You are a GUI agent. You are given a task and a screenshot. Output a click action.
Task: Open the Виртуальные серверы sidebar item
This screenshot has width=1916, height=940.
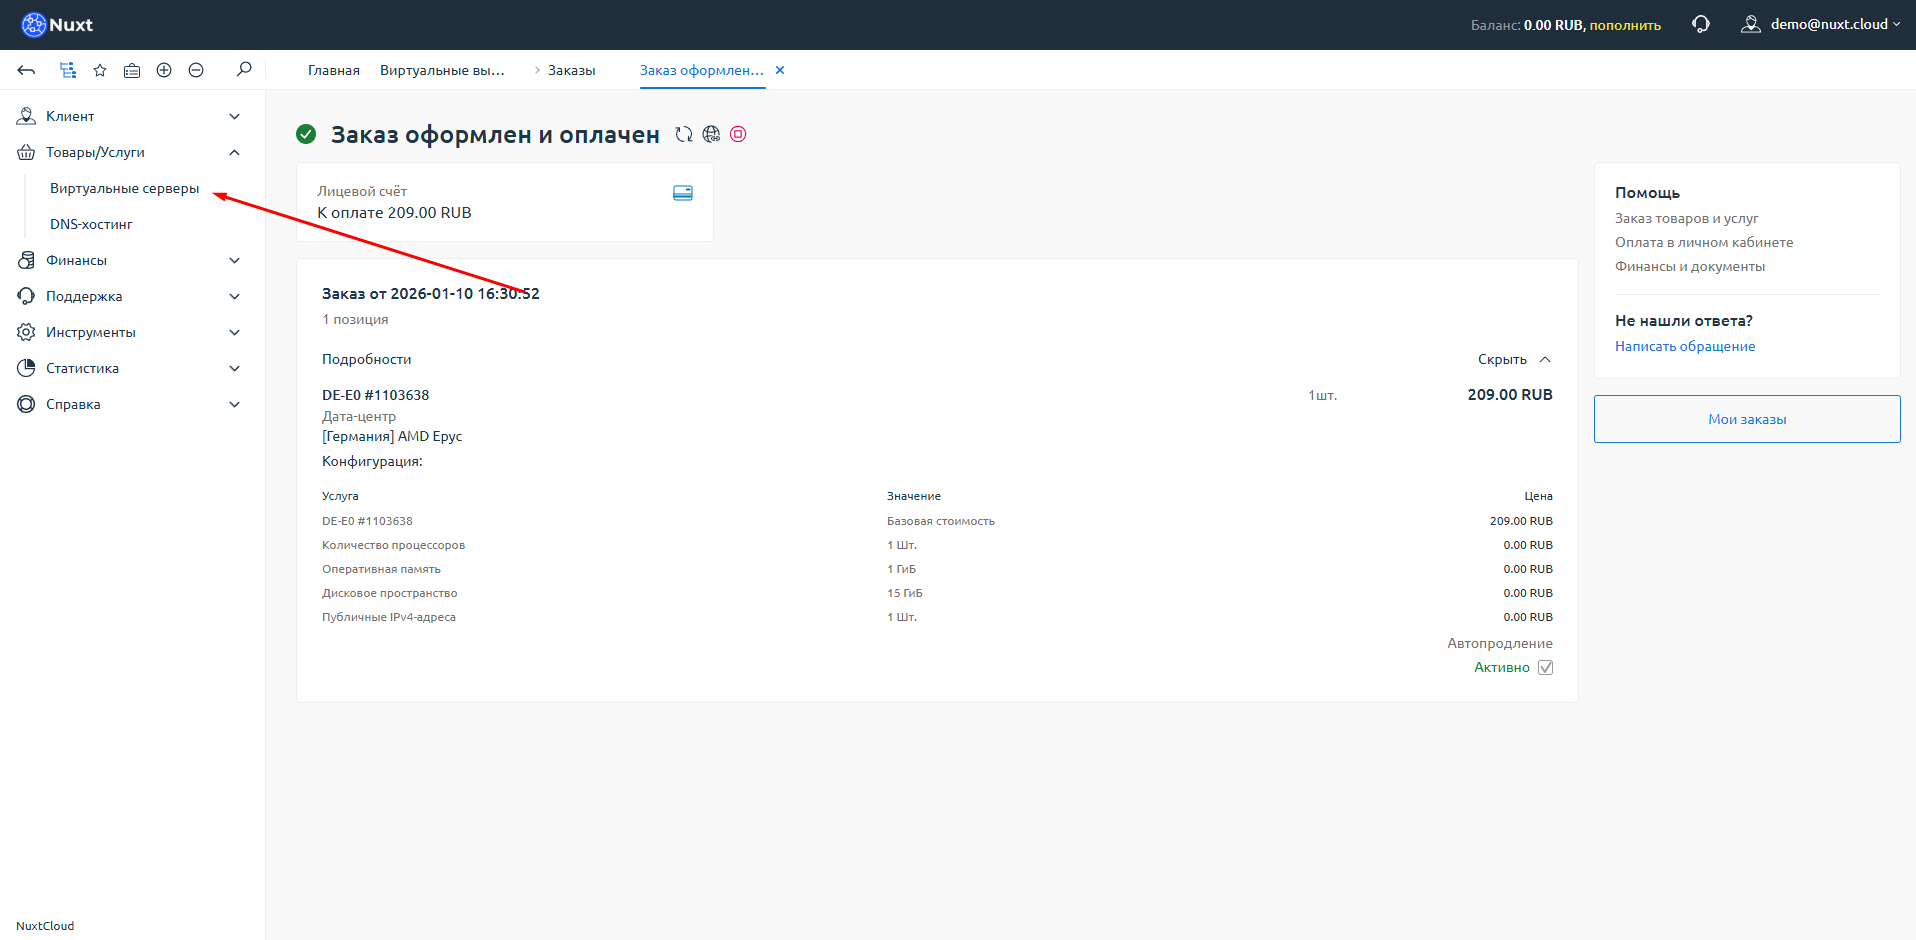coord(123,188)
